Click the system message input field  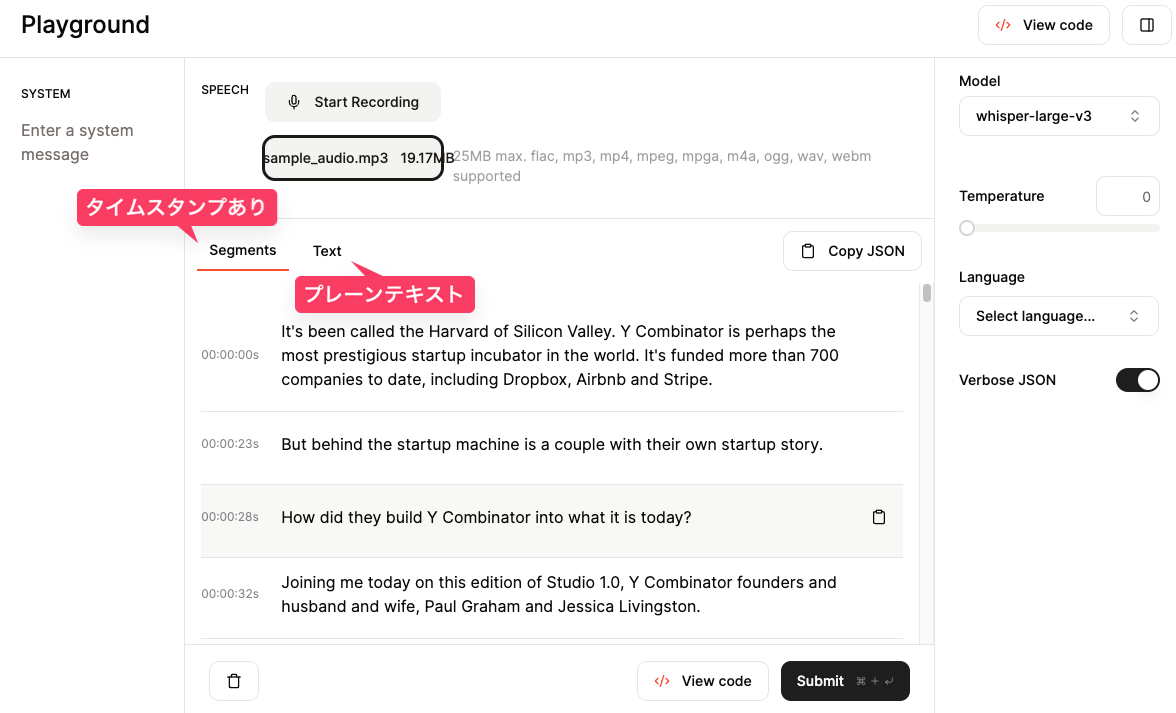coord(92,142)
